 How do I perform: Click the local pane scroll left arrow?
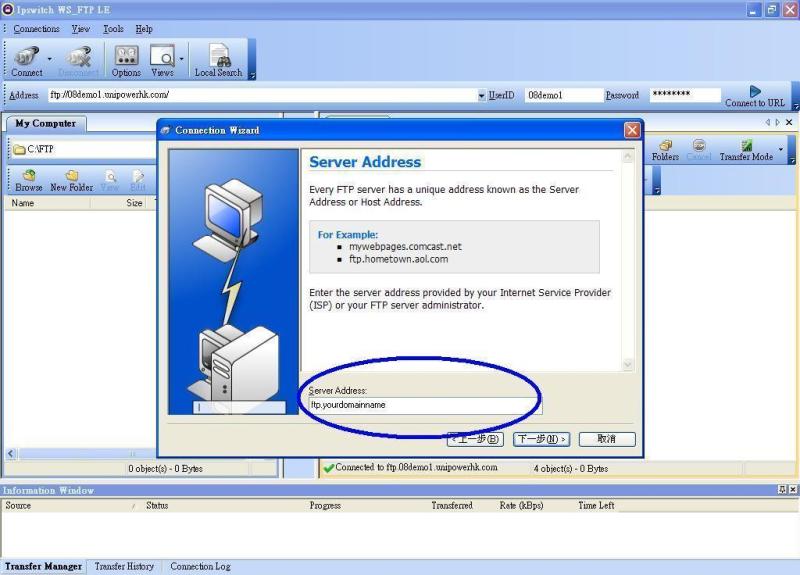coord(11,454)
